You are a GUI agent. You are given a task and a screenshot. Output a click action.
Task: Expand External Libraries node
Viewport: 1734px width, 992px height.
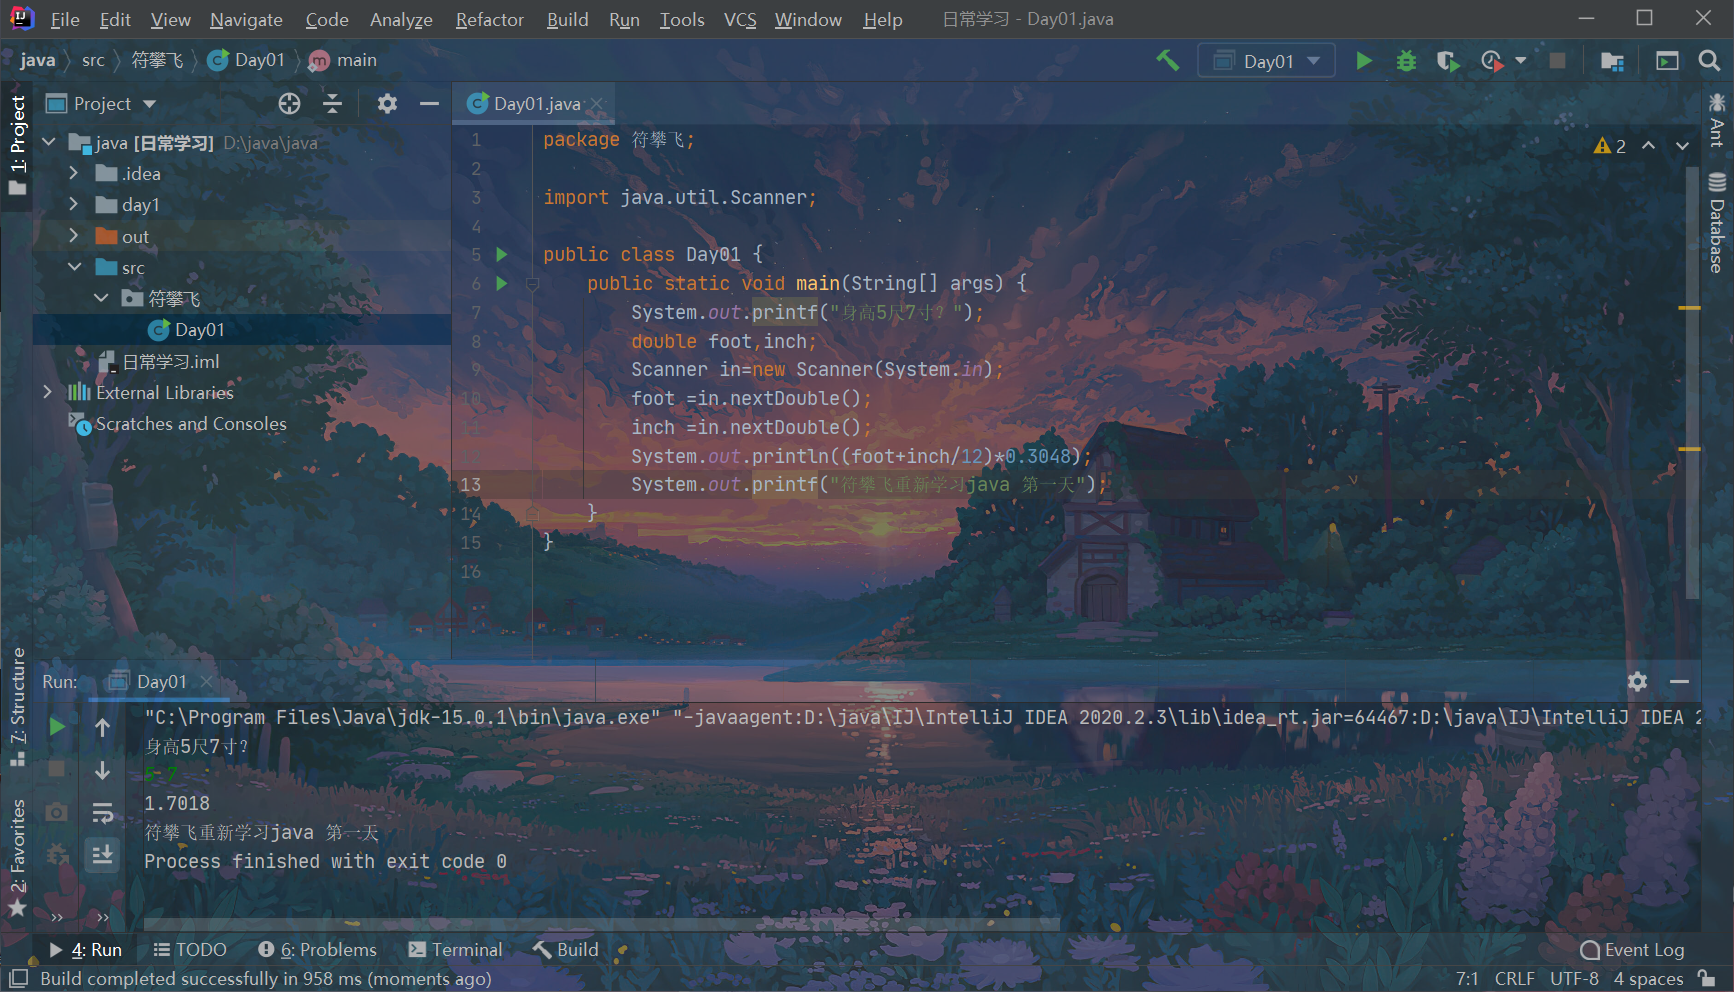[x=47, y=392]
